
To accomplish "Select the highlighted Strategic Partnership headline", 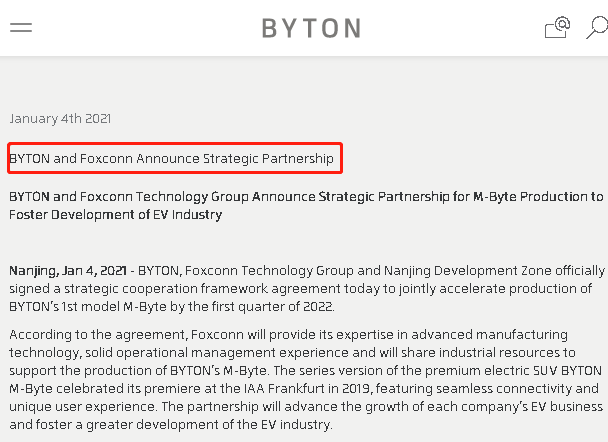I will [x=174, y=158].
